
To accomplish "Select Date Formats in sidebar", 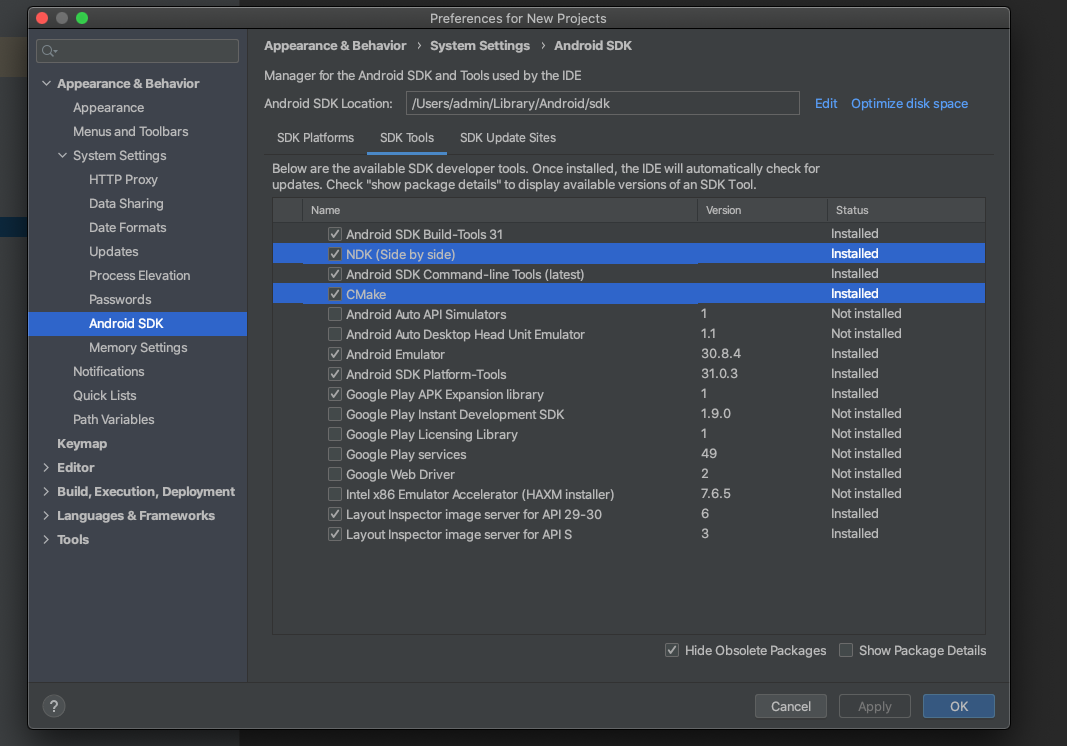I will click(x=127, y=227).
